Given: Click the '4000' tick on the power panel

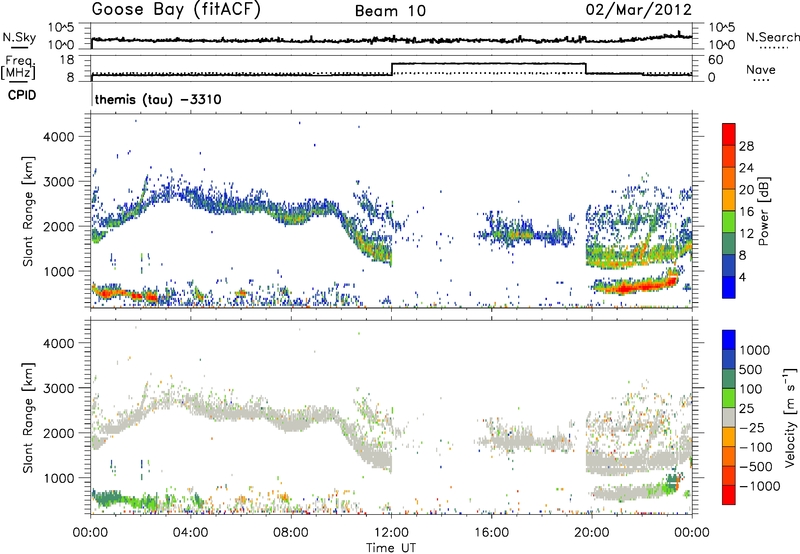Looking at the screenshot, I should pos(58,137).
